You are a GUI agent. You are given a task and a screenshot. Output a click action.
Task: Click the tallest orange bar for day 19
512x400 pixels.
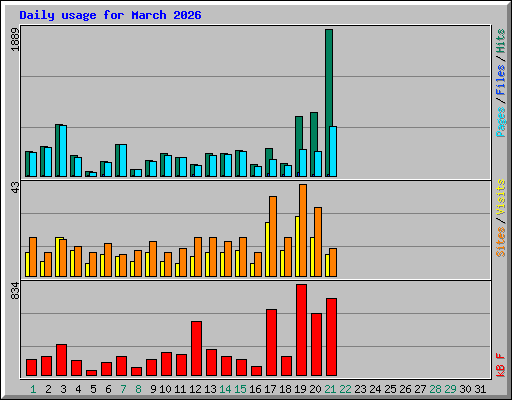[303, 230]
